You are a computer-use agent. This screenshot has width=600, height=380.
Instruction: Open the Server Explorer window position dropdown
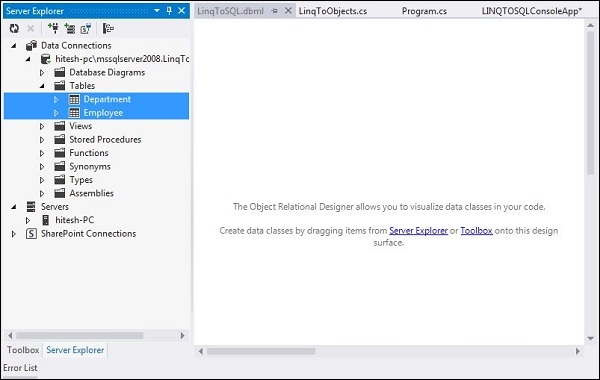click(157, 11)
